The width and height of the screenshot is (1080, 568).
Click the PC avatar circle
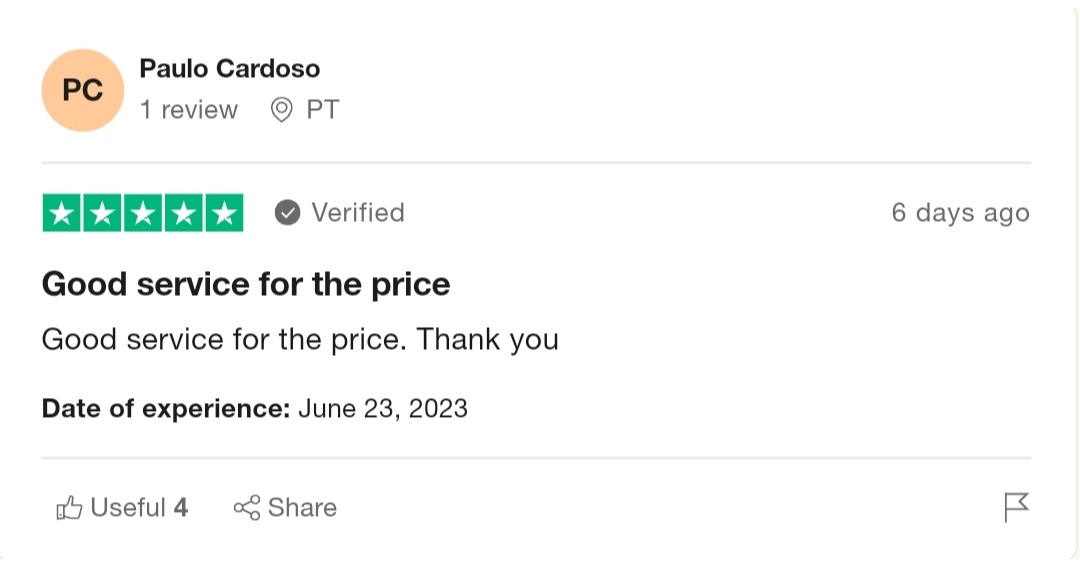point(82,90)
